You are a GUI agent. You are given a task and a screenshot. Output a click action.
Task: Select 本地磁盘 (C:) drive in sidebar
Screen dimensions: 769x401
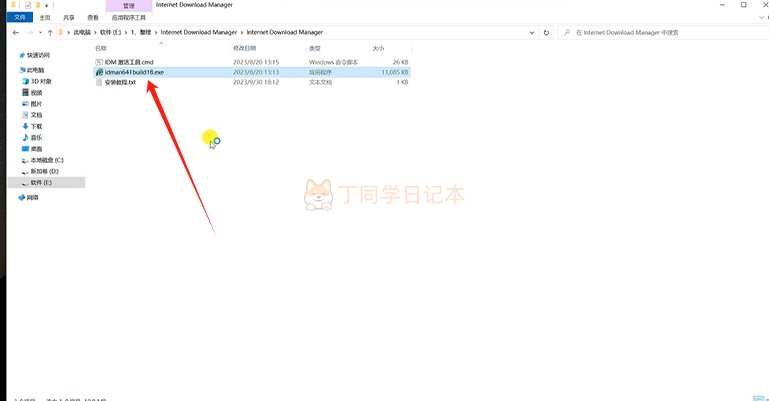[43, 160]
